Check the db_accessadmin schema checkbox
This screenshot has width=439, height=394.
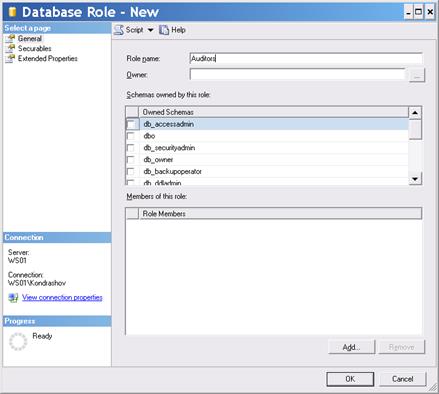point(131,124)
